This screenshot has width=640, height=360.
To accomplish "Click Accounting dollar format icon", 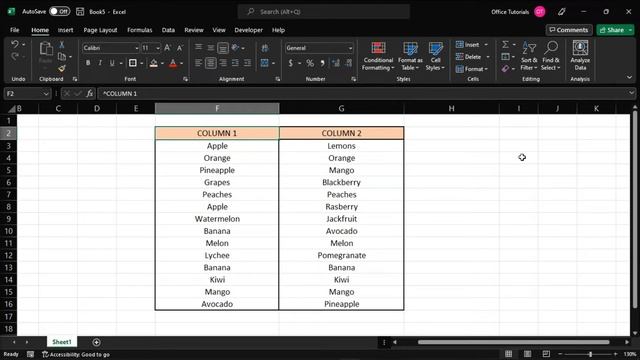I will (x=291, y=63).
